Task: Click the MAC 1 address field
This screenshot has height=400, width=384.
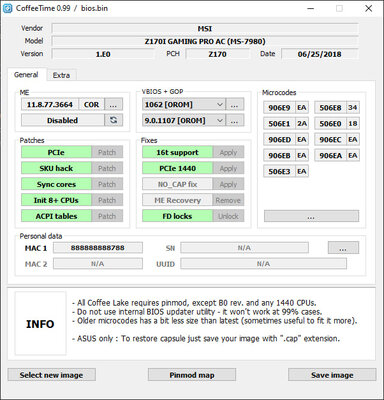Action: click(98, 248)
